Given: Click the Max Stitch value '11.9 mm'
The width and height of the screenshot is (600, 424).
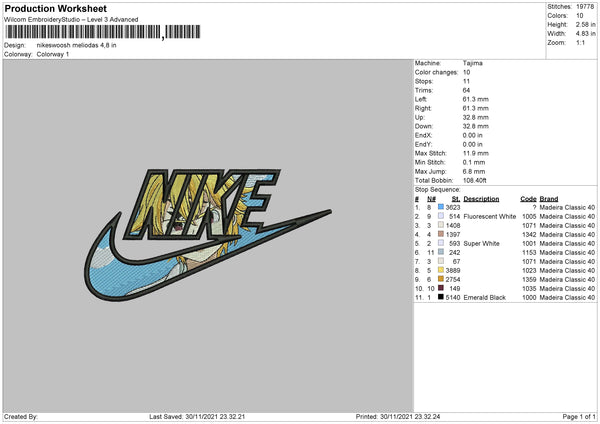Looking at the screenshot, I should click(x=476, y=153).
